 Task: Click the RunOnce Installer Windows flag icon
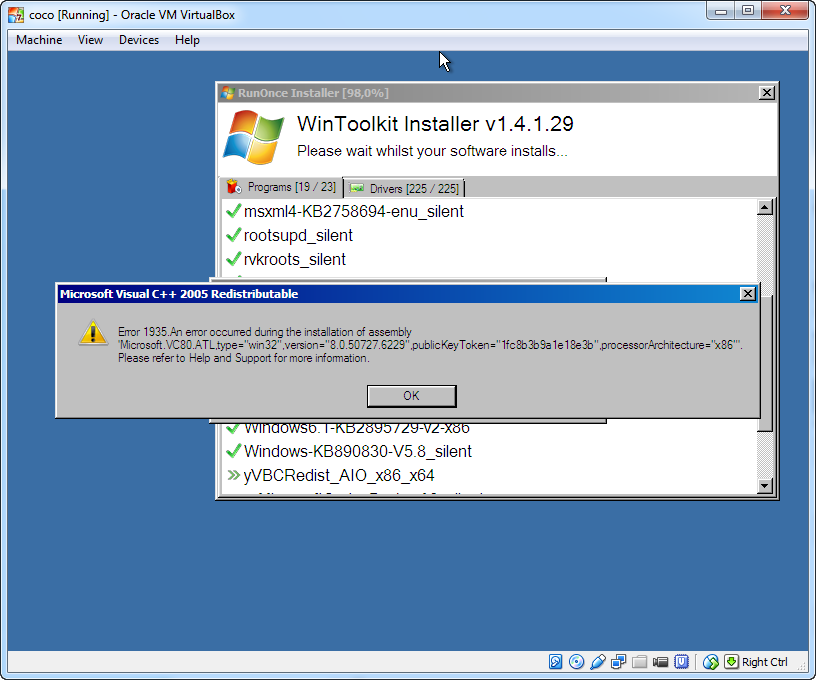[x=228, y=93]
